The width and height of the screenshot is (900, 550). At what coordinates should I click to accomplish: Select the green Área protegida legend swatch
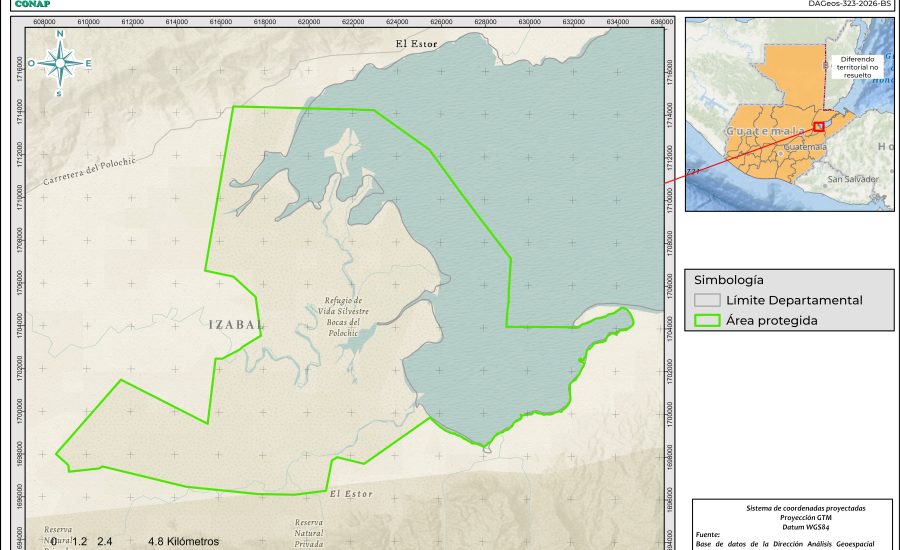pyautogui.click(x=707, y=321)
